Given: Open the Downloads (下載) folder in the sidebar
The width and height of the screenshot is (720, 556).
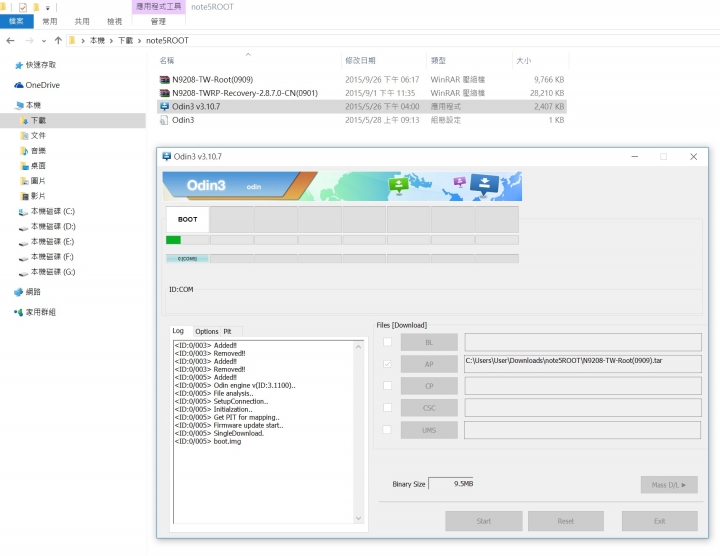Looking at the screenshot, I should (34, 120).
